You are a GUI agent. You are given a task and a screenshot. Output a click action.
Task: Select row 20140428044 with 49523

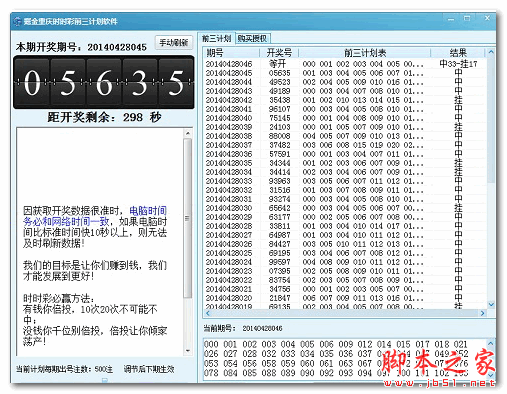point(345,82)
